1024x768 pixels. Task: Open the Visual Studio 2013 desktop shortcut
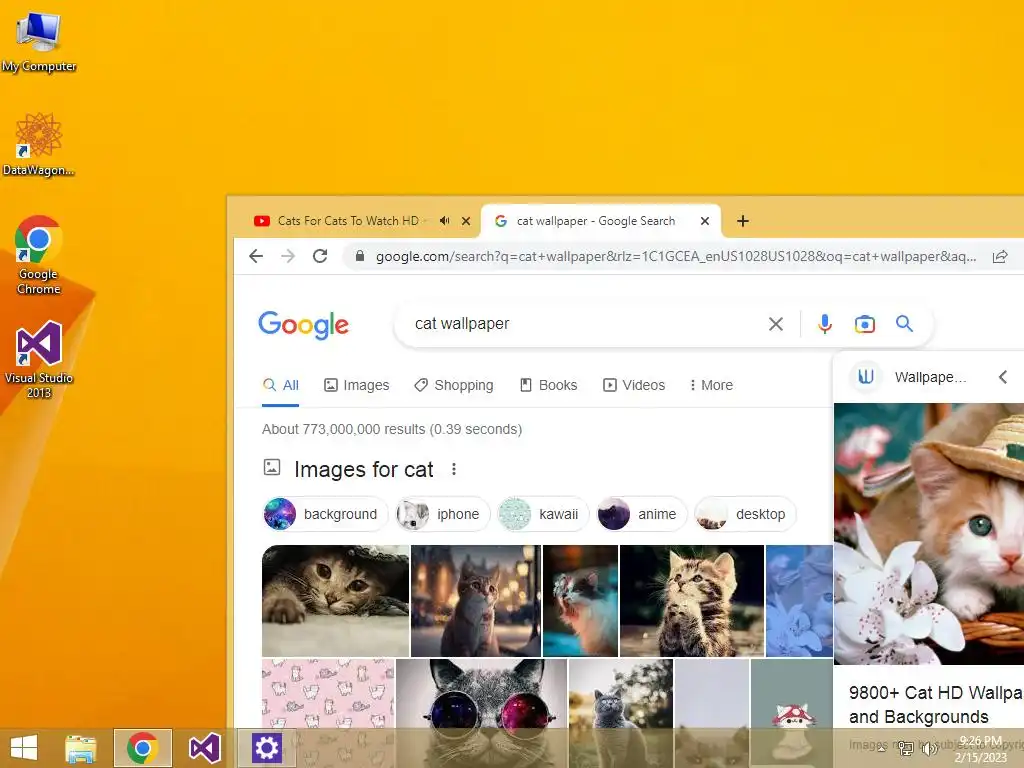pyautogui.click(x=39, y=359)
